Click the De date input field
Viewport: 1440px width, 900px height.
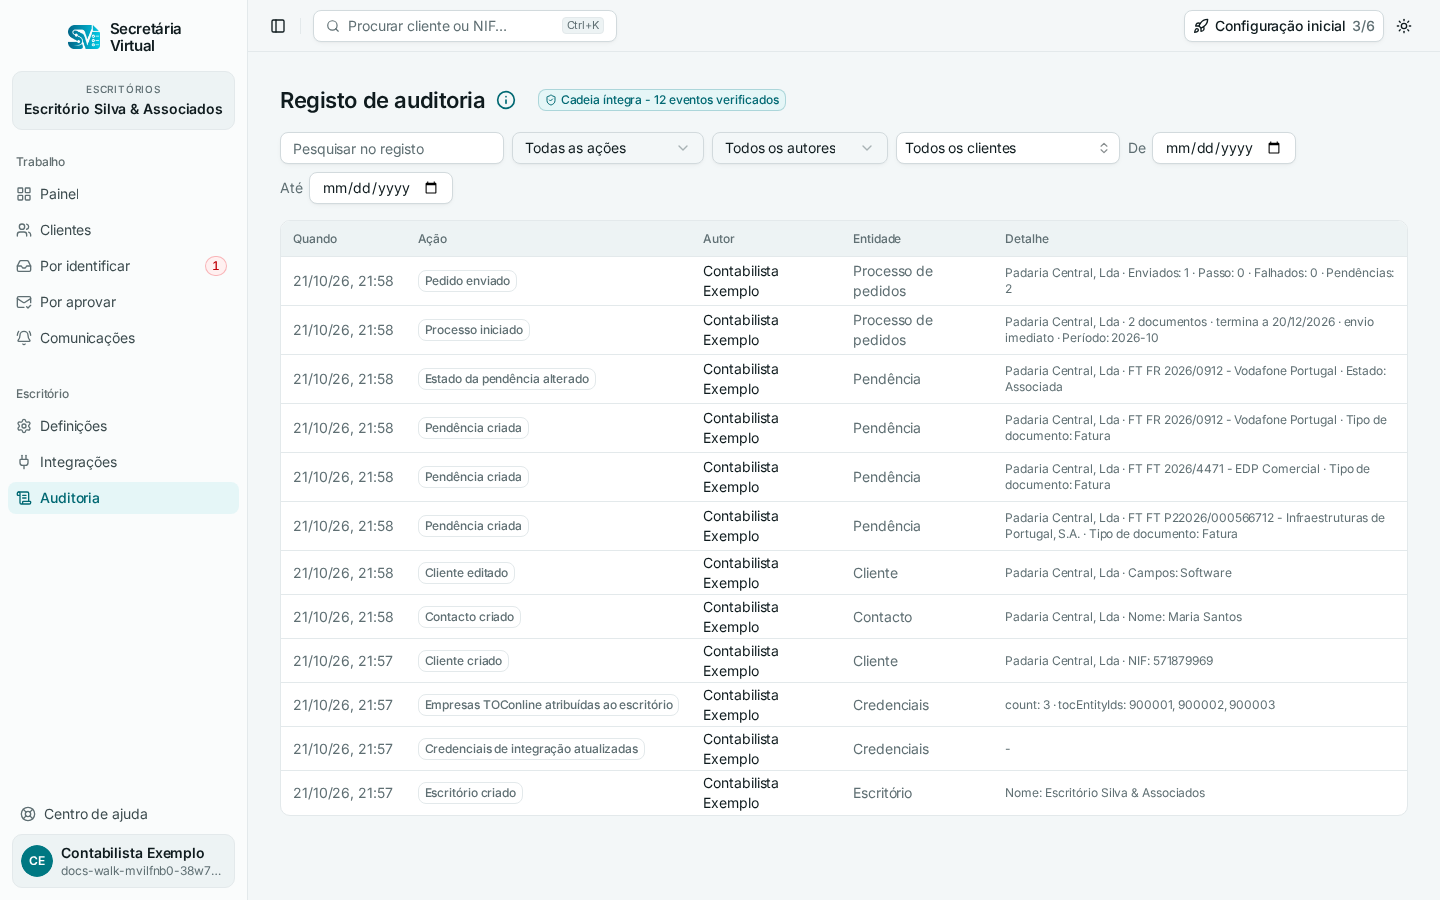click(1224, 148)
